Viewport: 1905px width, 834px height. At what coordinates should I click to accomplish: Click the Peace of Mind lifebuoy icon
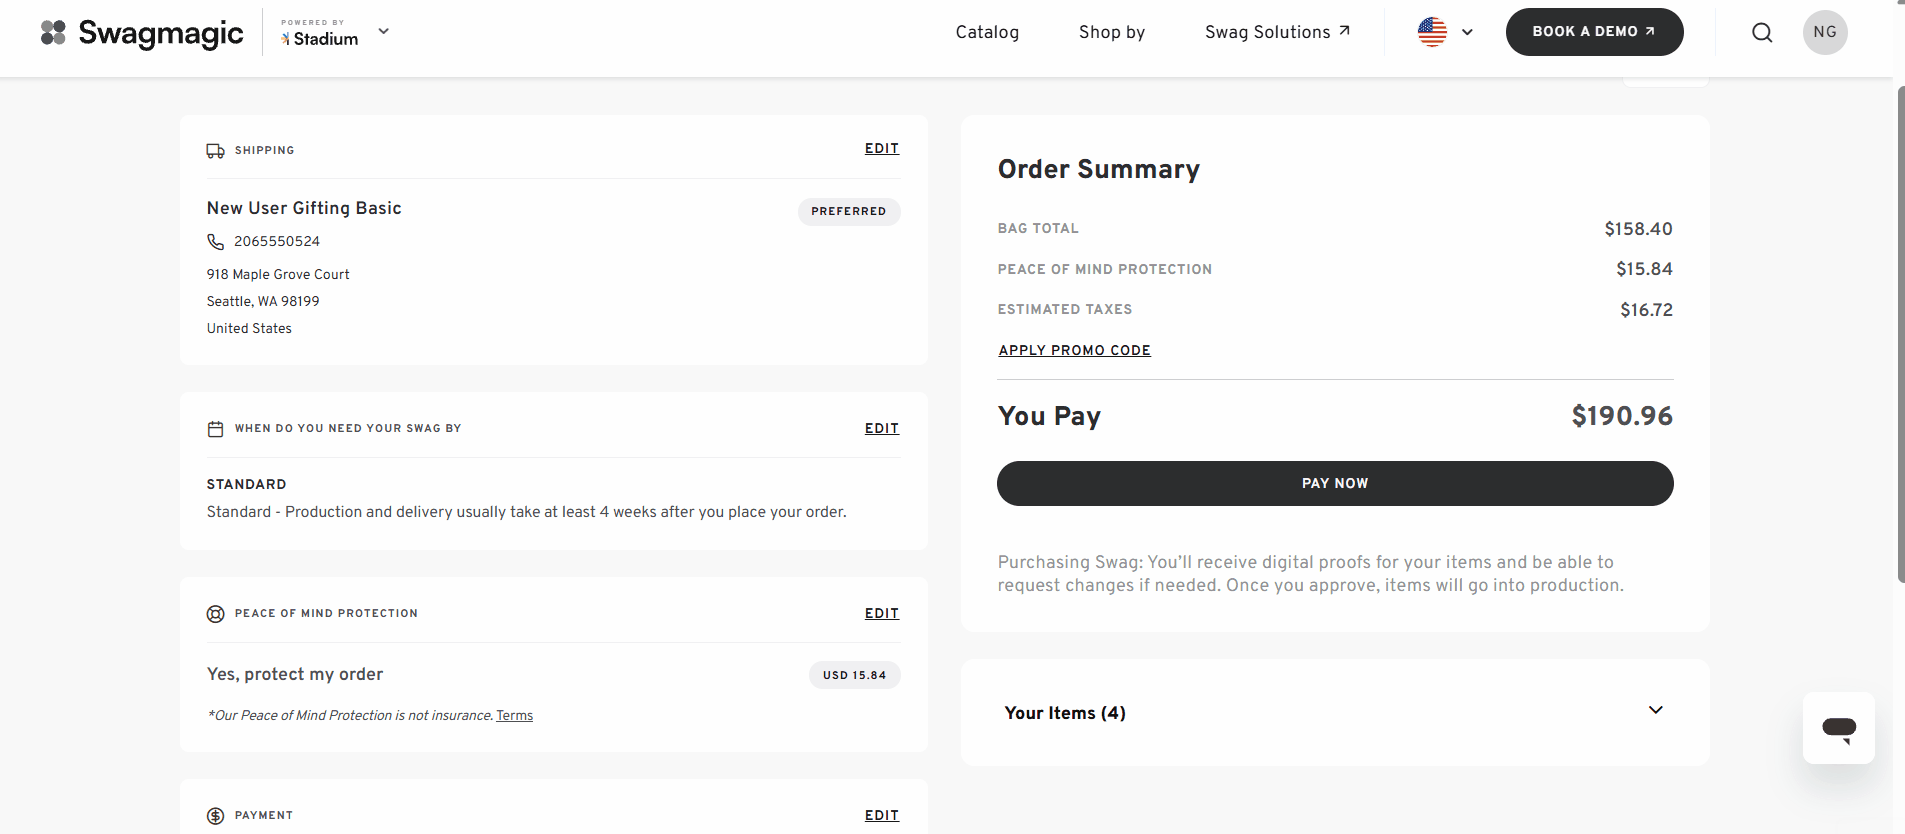tap(215, 614)
